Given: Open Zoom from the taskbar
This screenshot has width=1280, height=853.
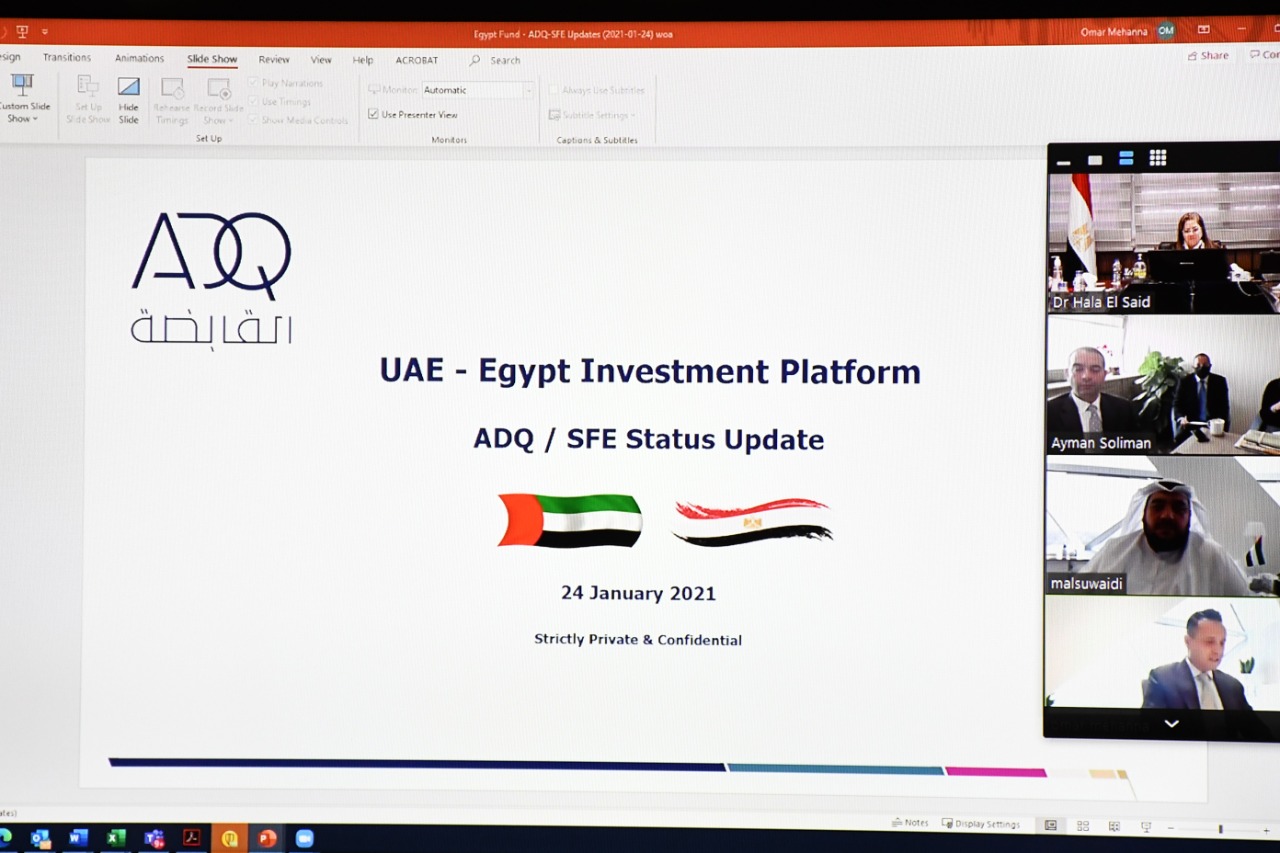Looking at the screenshot, I should pos(304,838).
